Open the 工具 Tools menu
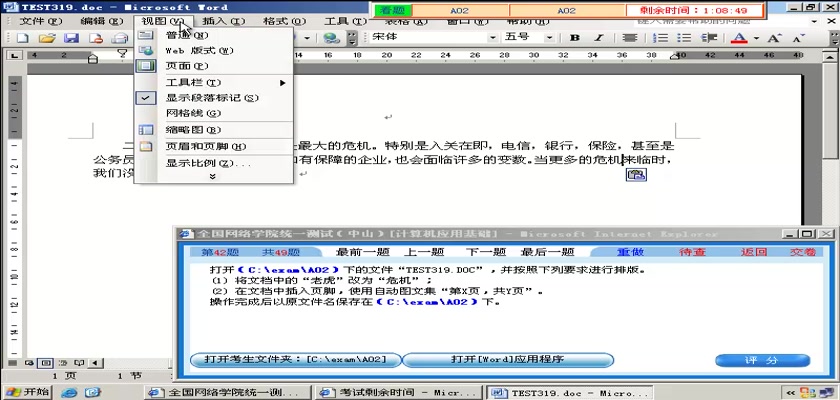Screen dimensions: 840x400 (346, 21)
